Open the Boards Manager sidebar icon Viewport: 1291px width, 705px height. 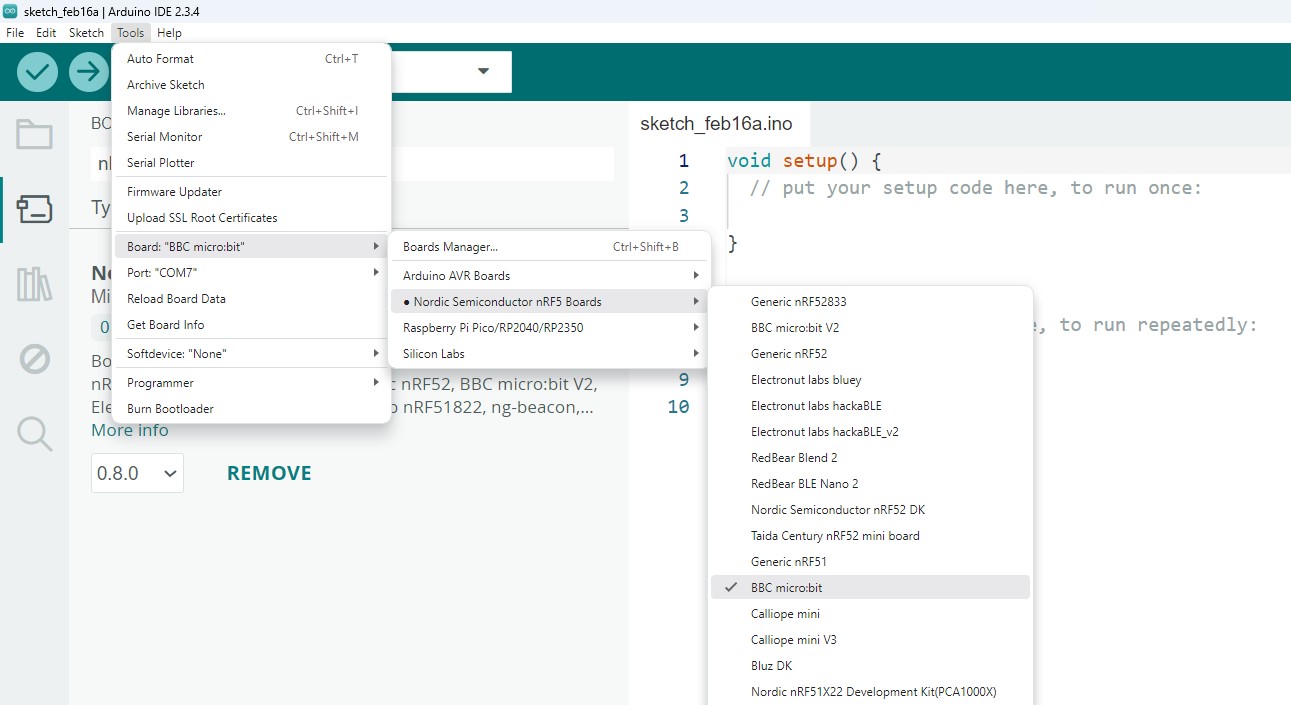pos(34,210)
